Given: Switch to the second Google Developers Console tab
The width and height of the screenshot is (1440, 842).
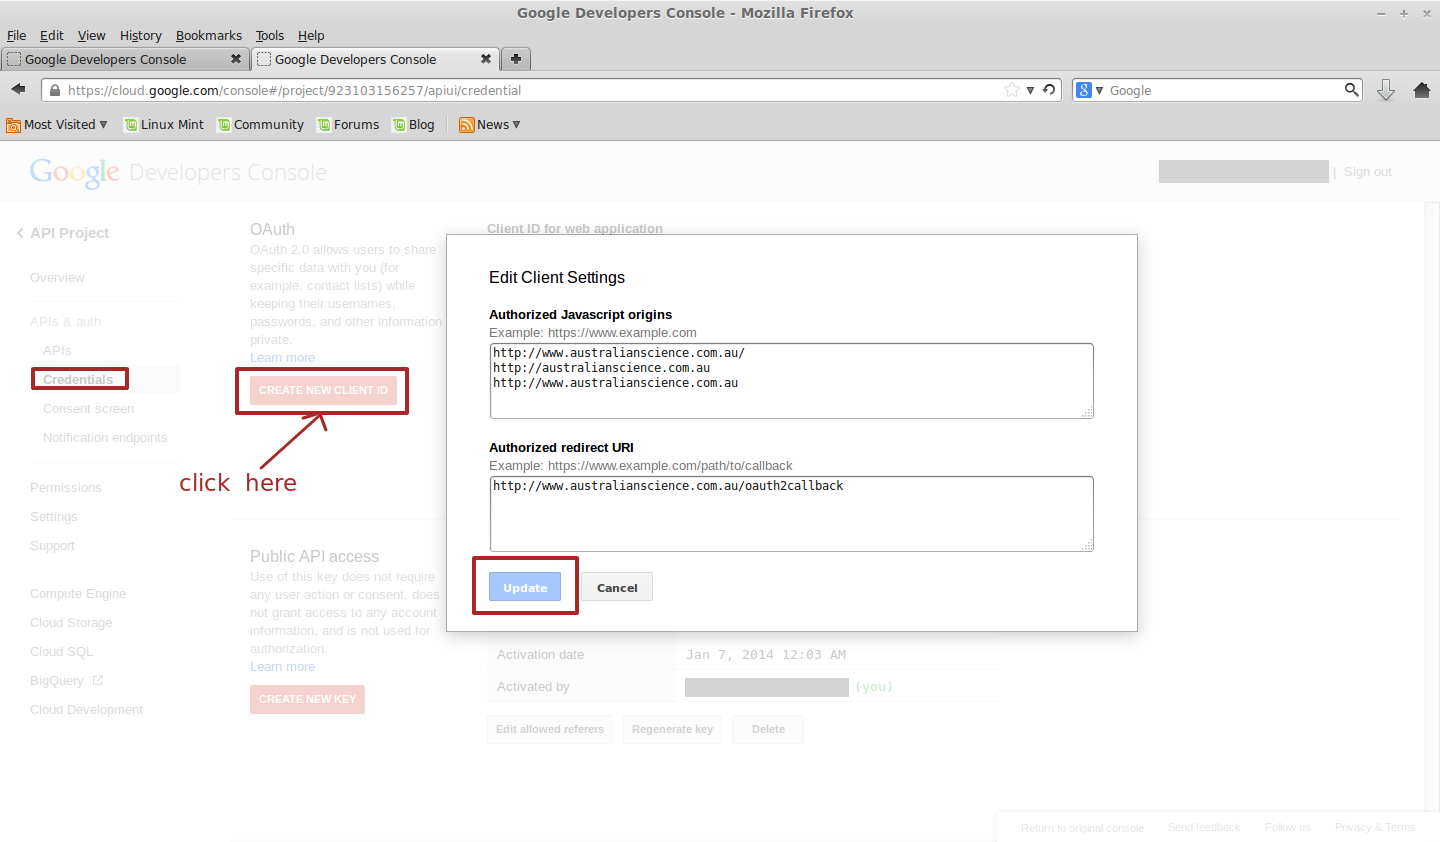Looking at the screenshot, I should tap(375, 59).
